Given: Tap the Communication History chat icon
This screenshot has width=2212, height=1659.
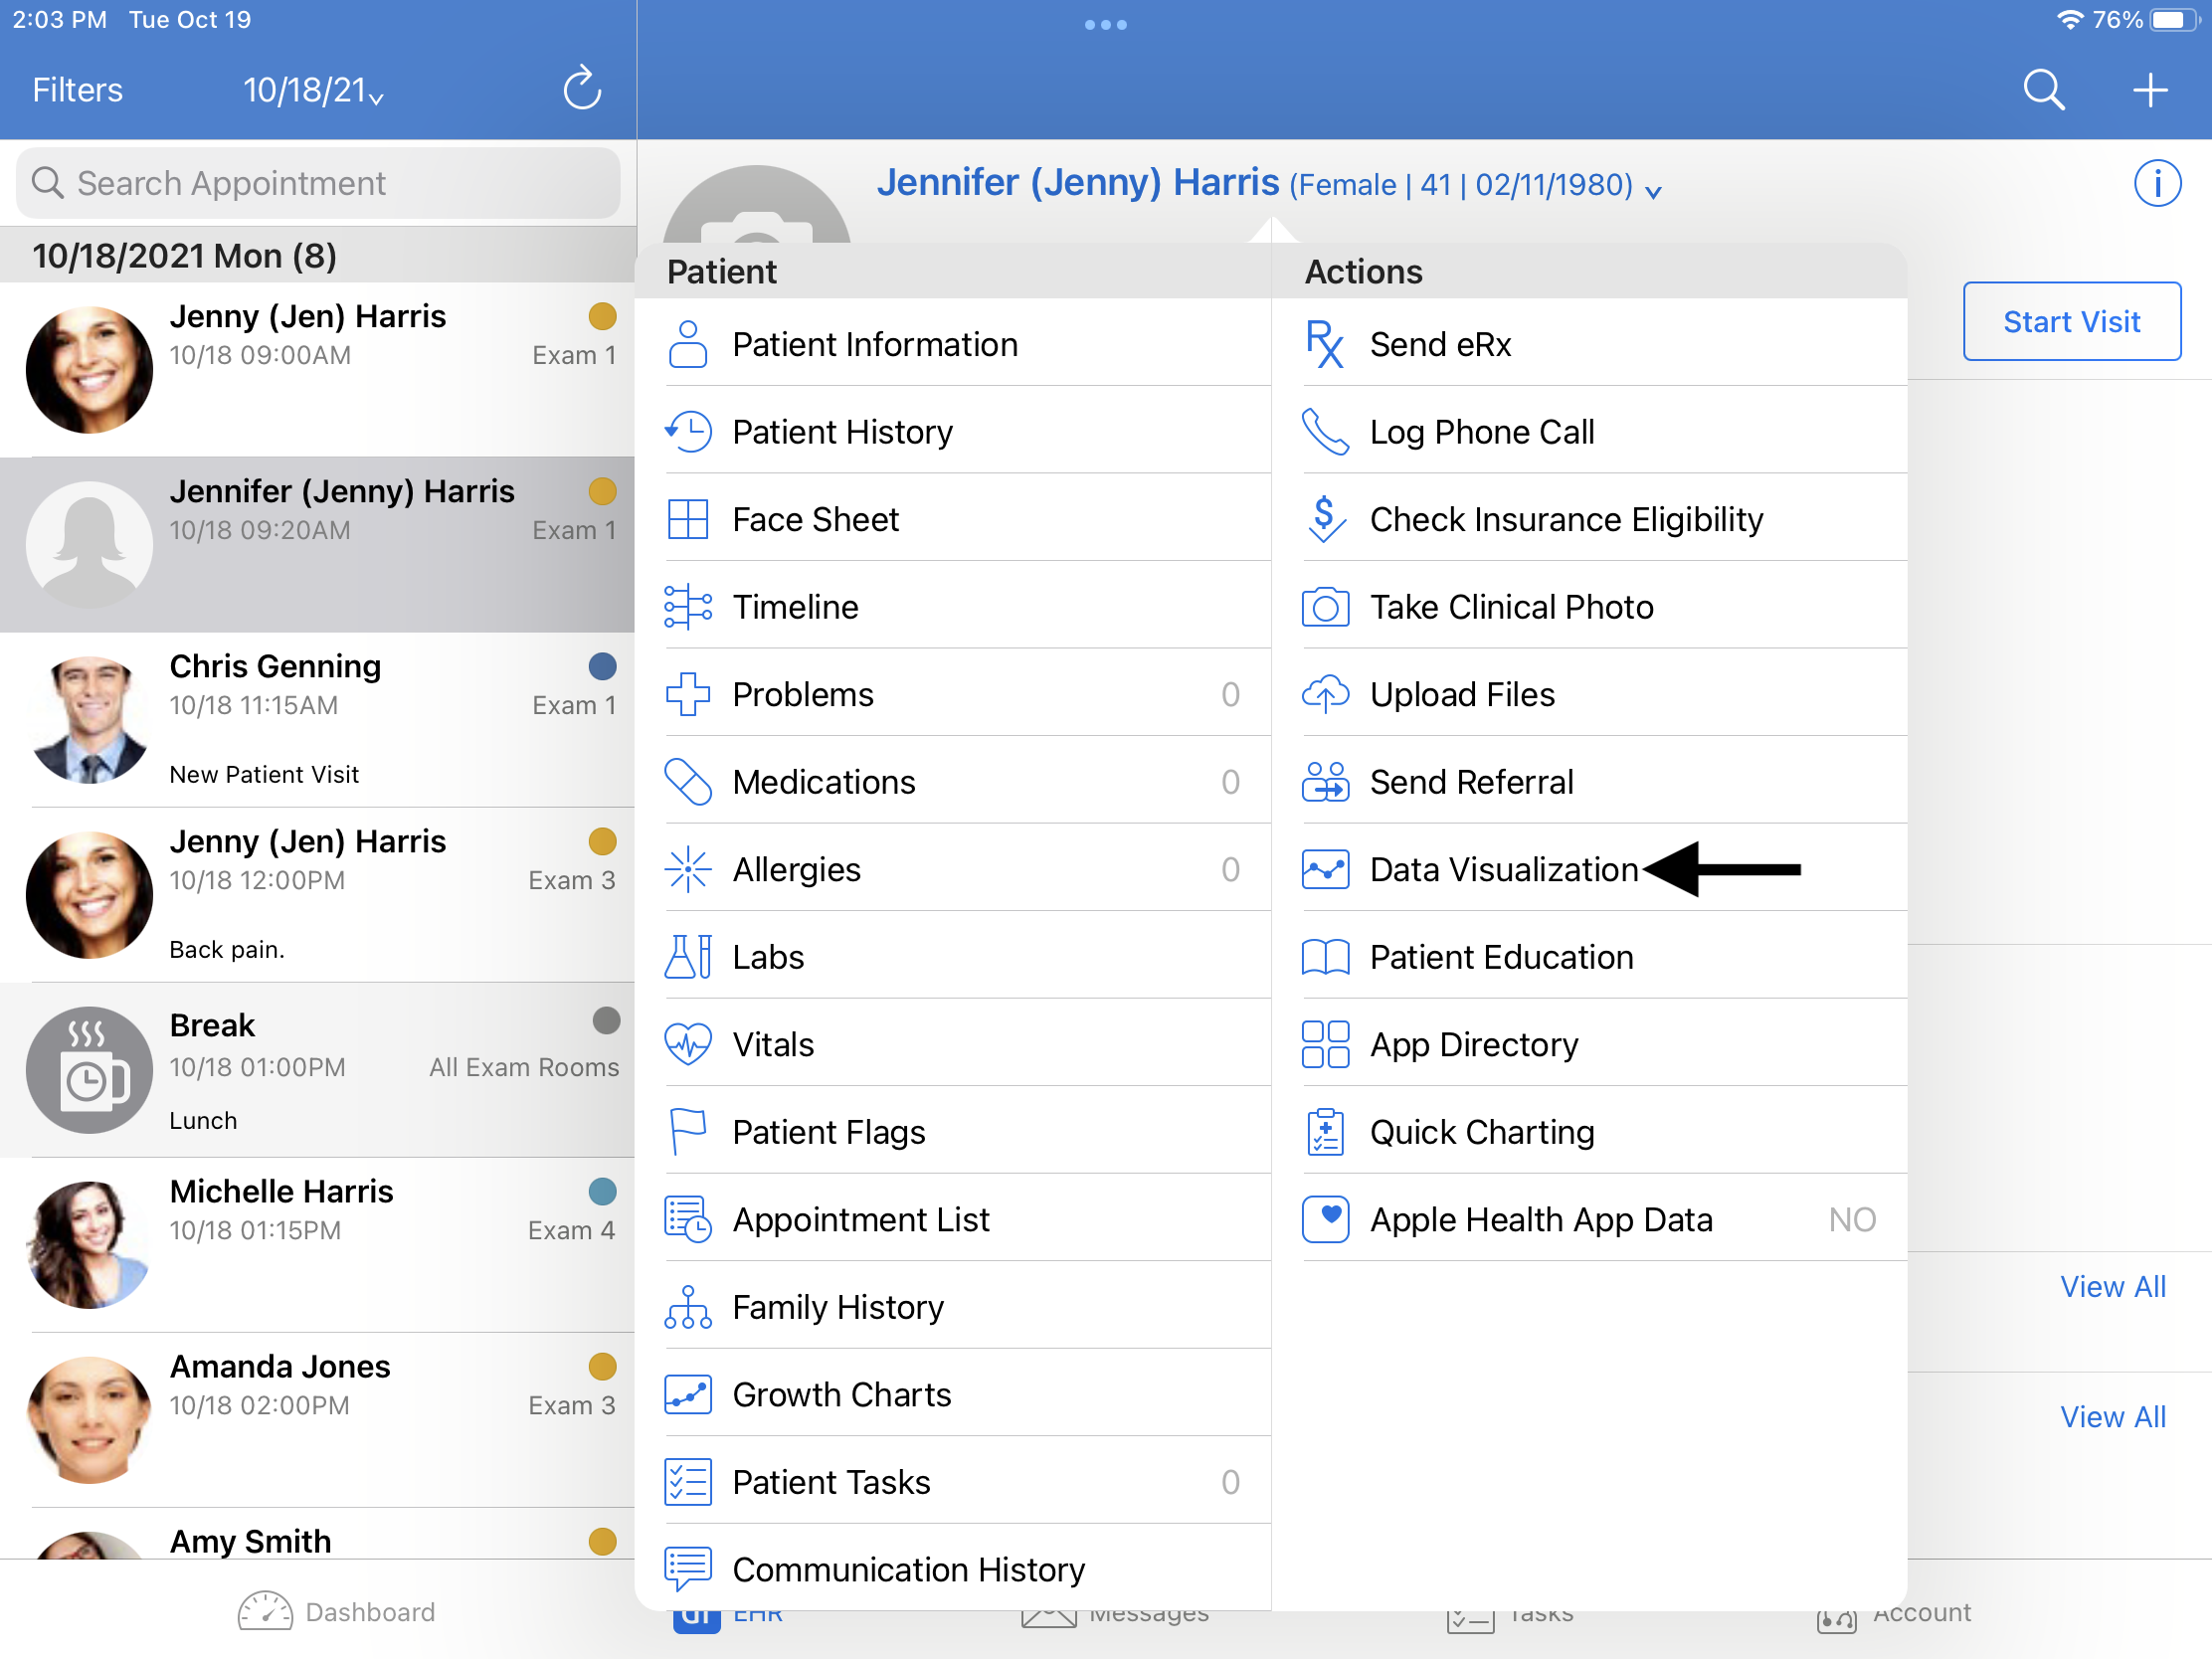Looking at the screenshot, I should point(687,1569).
